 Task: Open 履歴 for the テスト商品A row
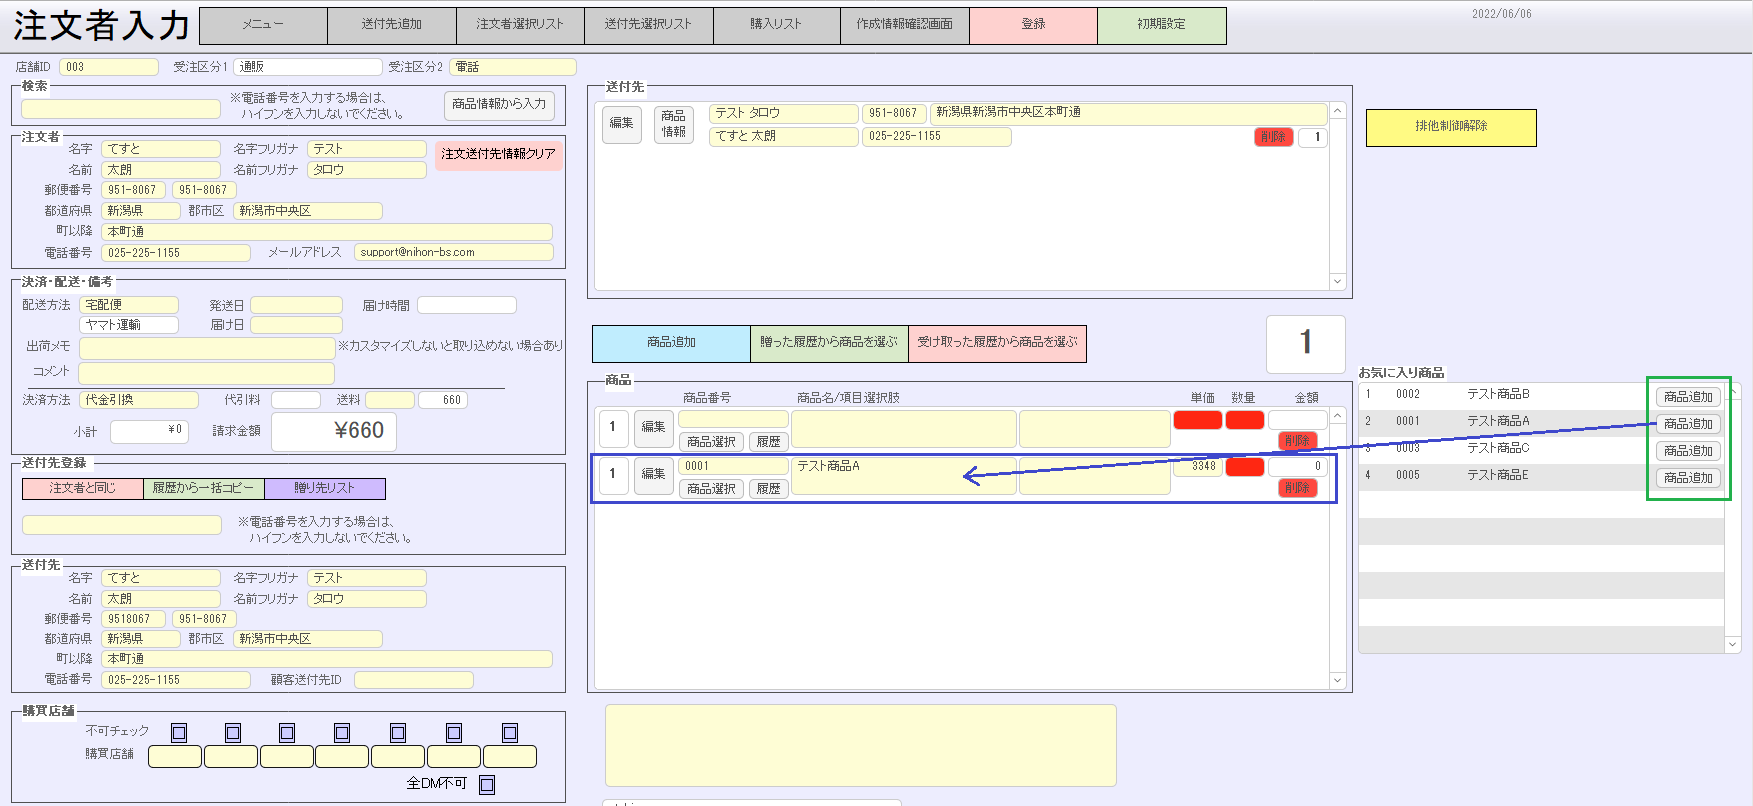click(768, 489)
